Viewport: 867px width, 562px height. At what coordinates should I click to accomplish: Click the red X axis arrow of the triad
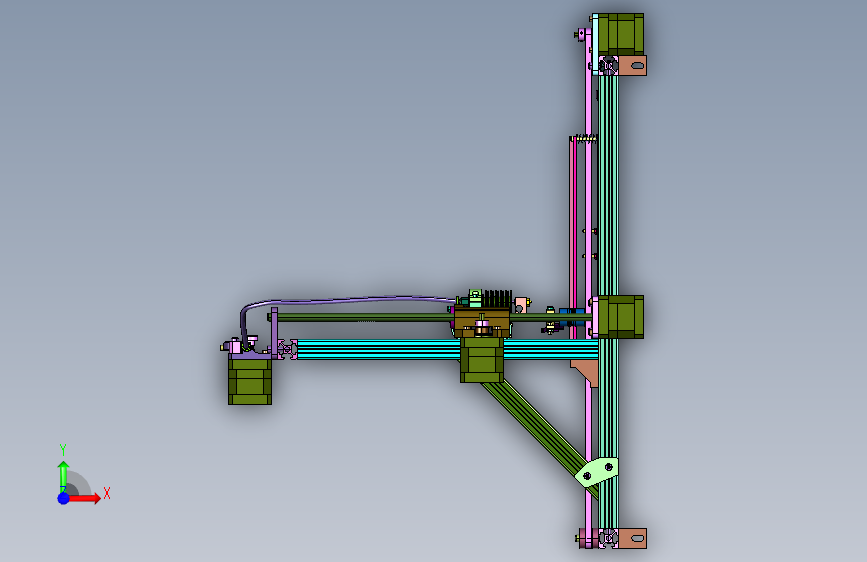[84, 498]
